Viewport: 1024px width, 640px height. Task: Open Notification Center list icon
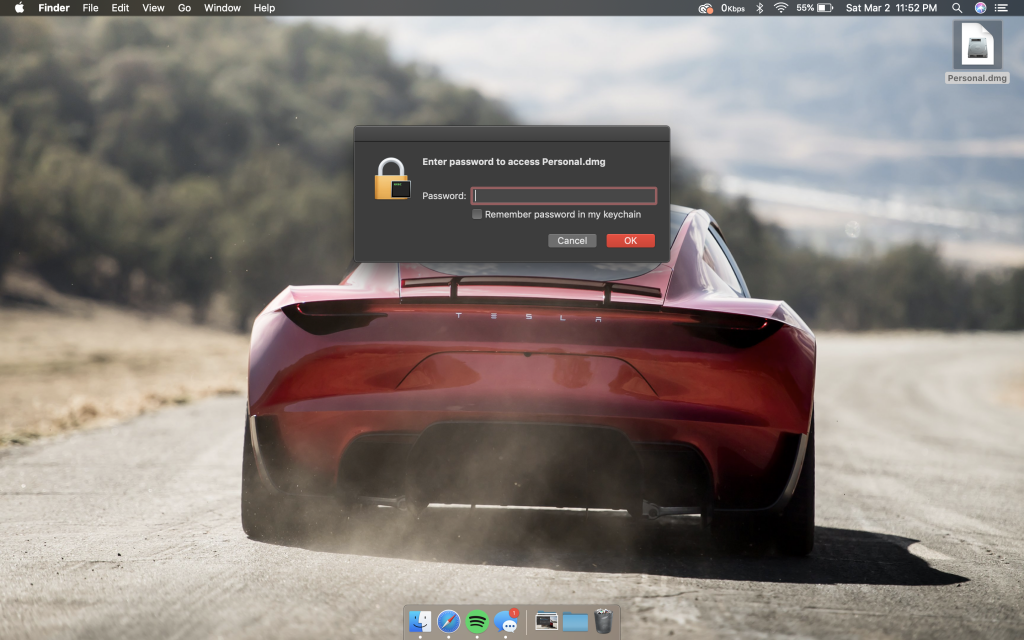(1001, 8)
